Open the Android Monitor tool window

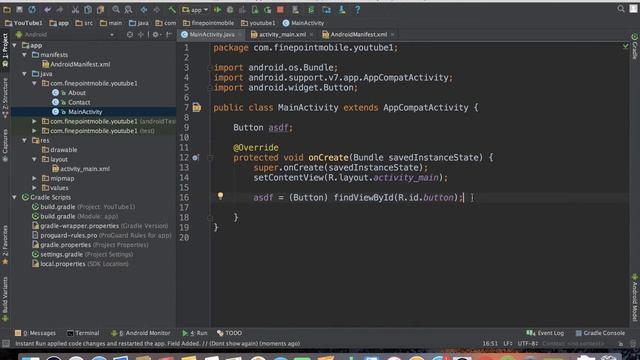(x=141, y=333)
